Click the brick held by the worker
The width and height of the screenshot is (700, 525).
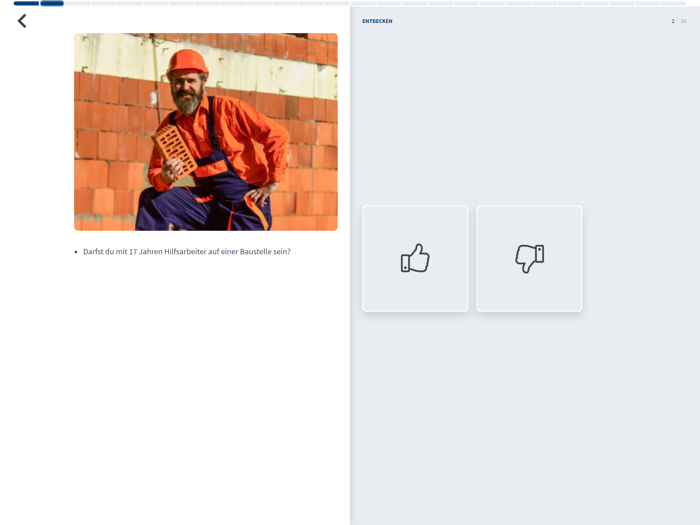pyautogui.click(x=175, y=150)
